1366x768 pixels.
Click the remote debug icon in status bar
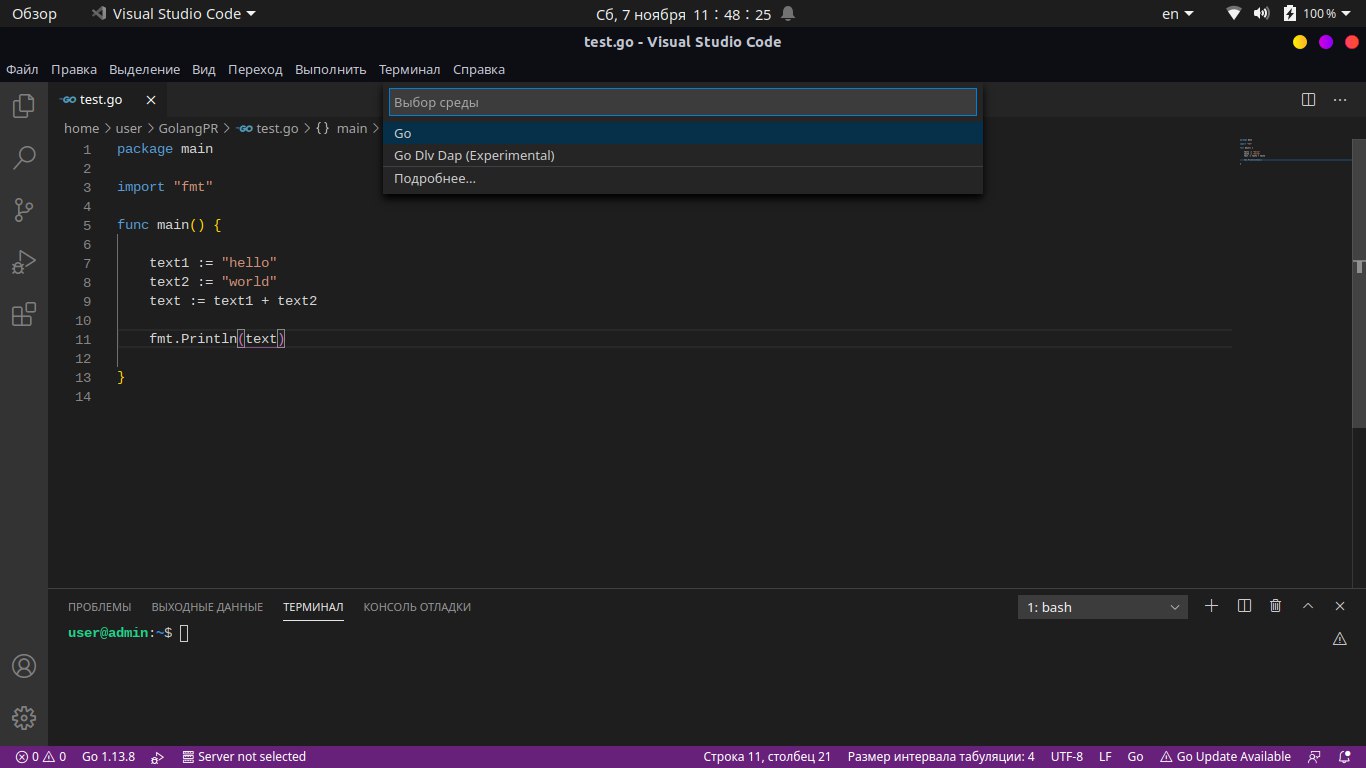click(158, 757)
